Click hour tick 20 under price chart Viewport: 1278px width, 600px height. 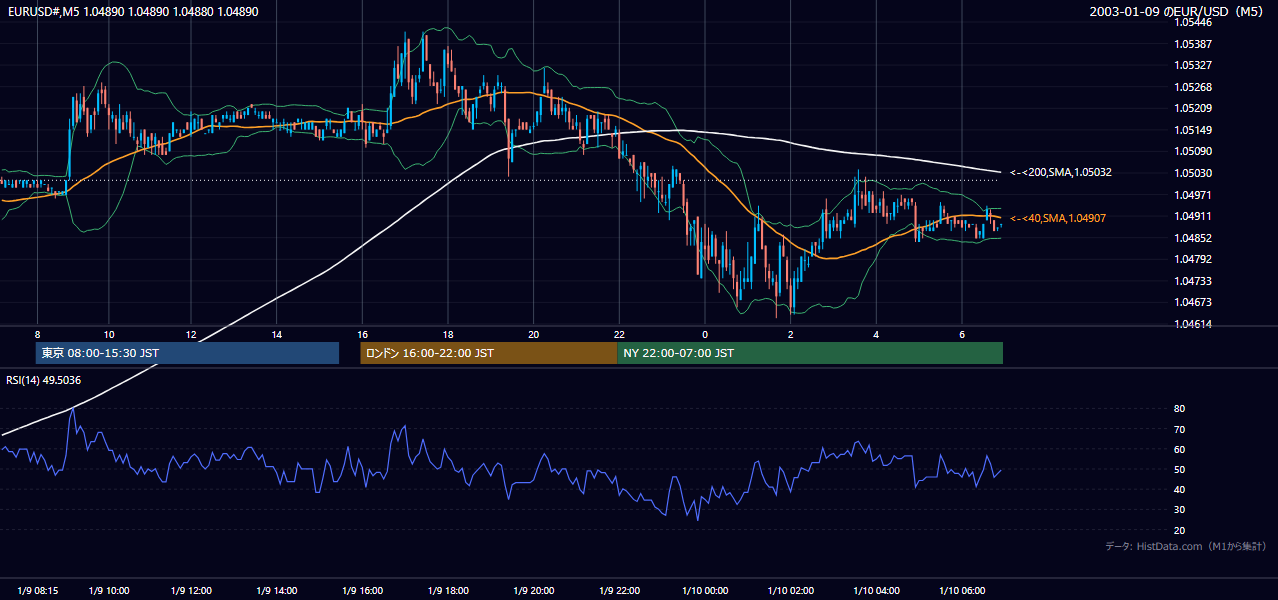534,334
